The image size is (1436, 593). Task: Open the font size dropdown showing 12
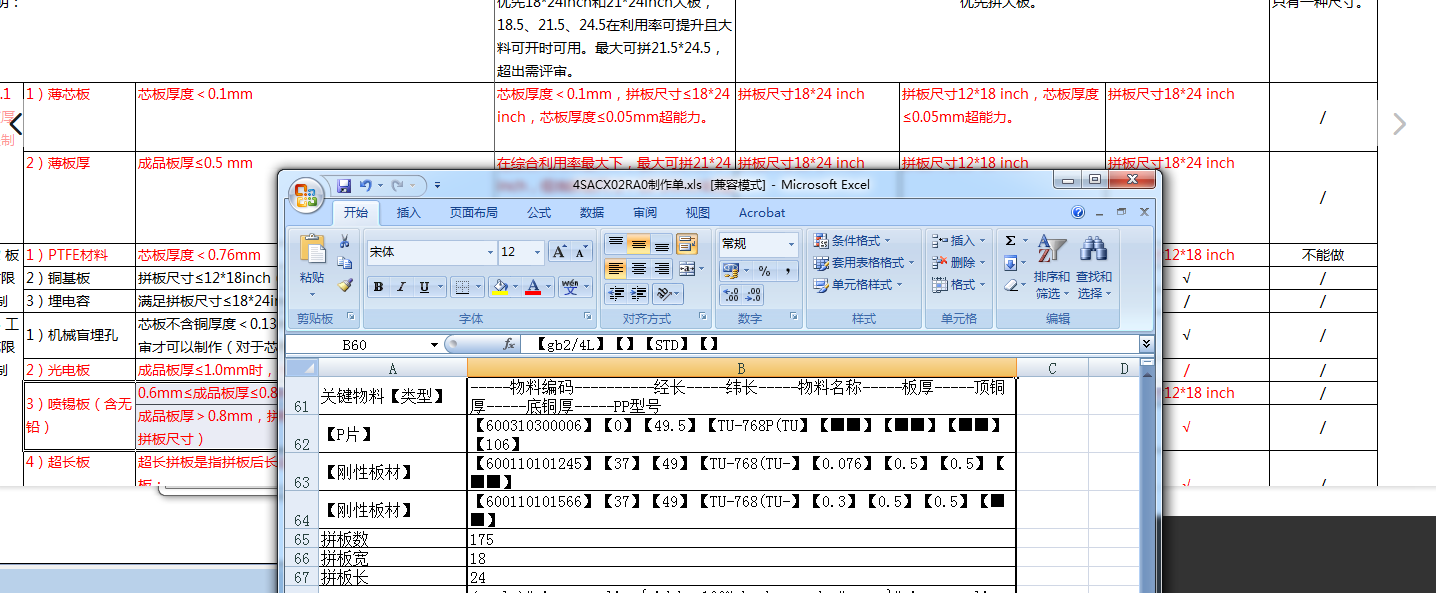pyautogui.click(x=538, y=252)
